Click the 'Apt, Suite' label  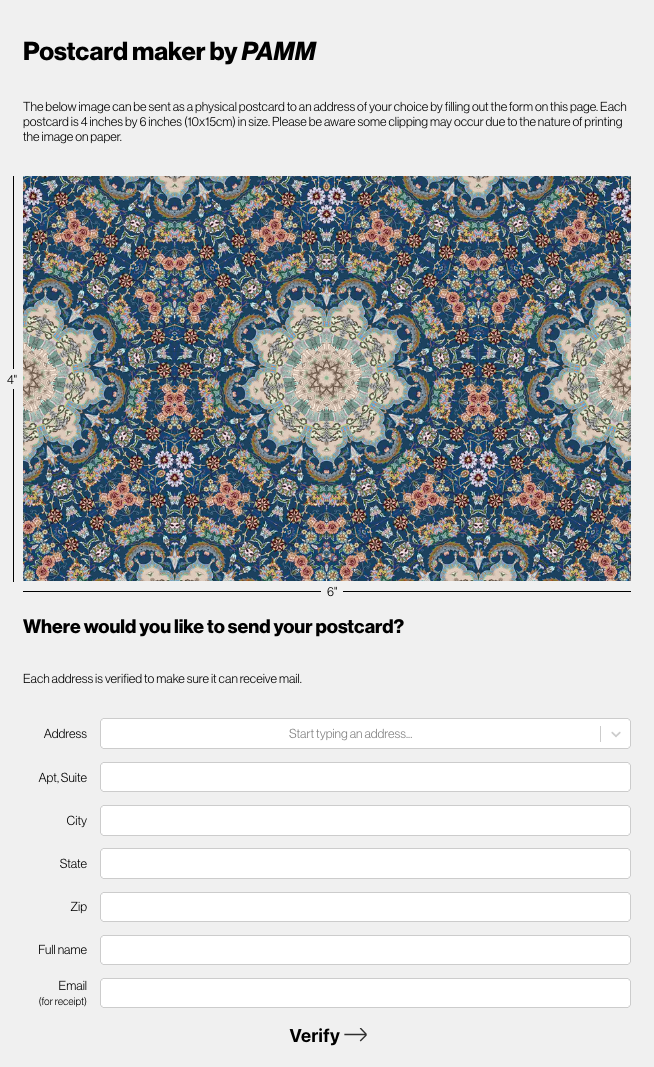(62, 777)
